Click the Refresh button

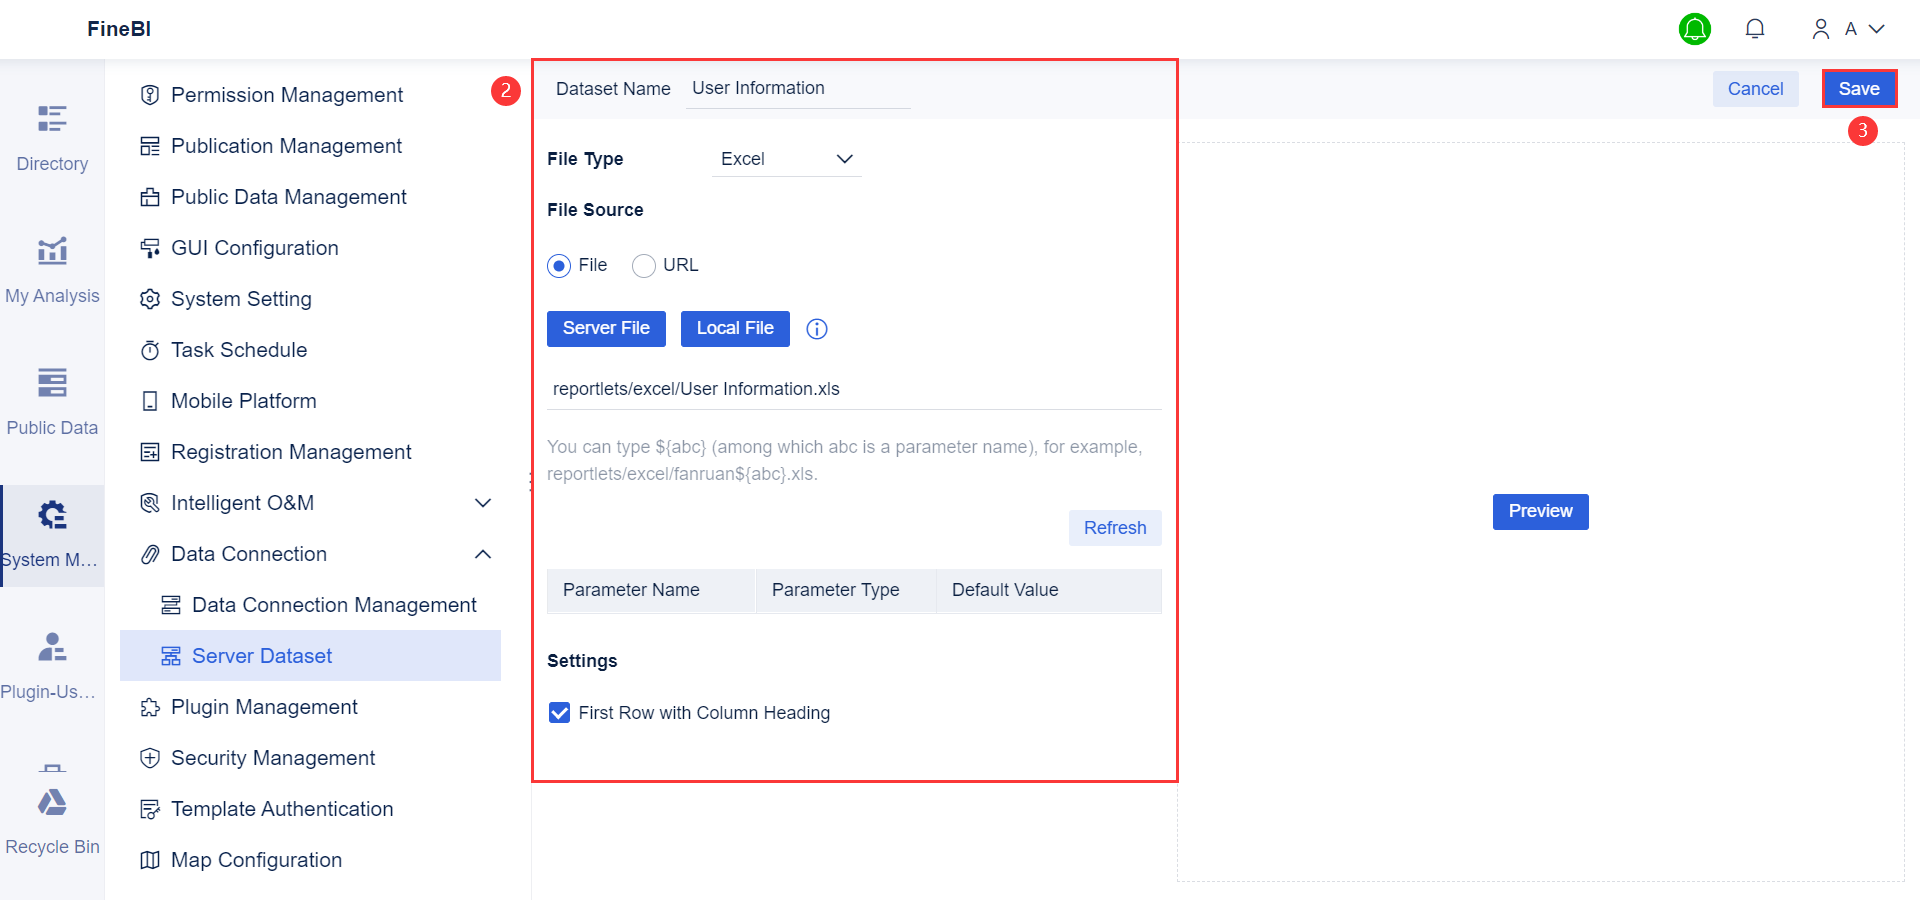(x=1115, y=528)
